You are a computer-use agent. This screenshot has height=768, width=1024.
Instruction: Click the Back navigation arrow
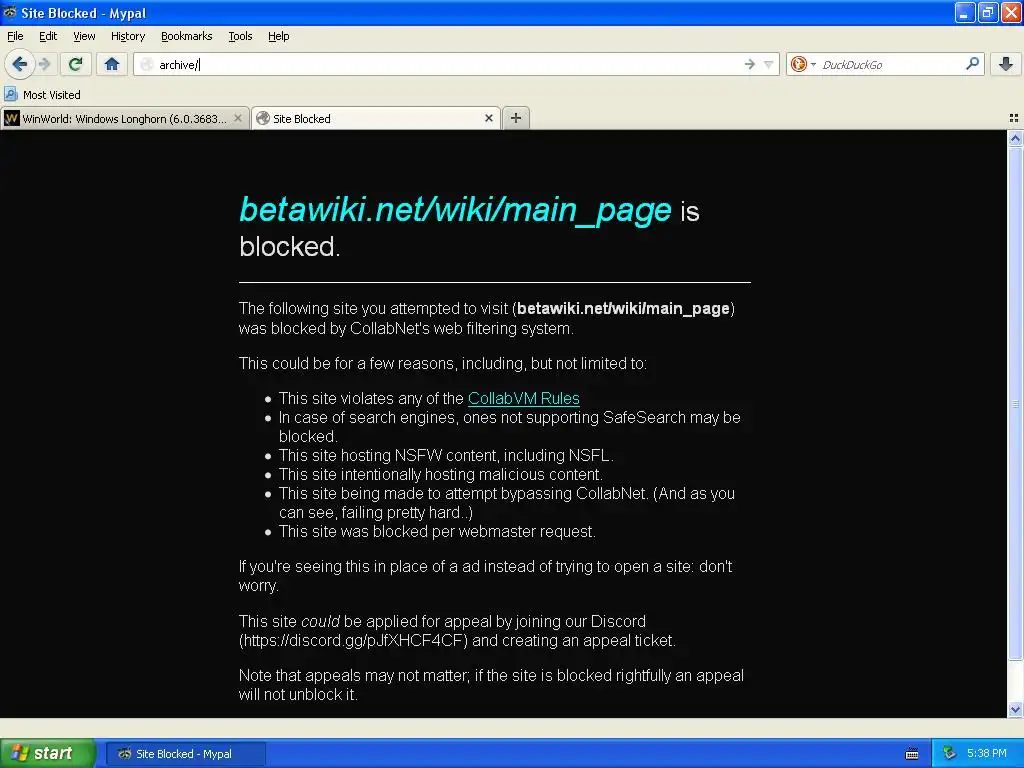(20, 64)
